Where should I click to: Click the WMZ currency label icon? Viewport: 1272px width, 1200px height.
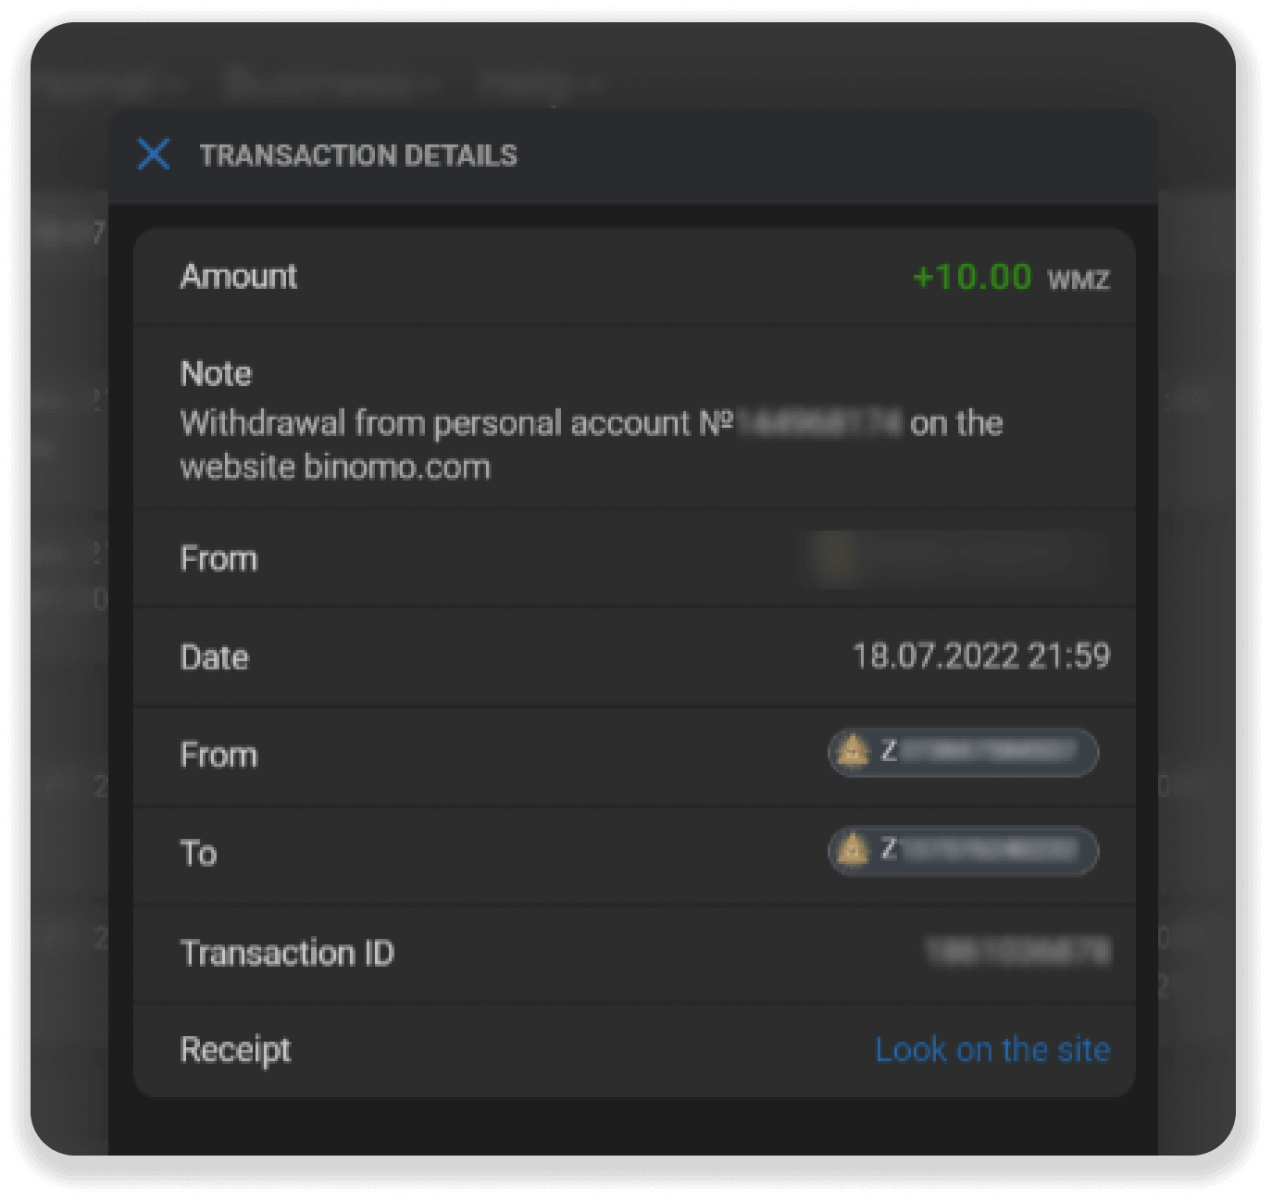click(1078, 279)
